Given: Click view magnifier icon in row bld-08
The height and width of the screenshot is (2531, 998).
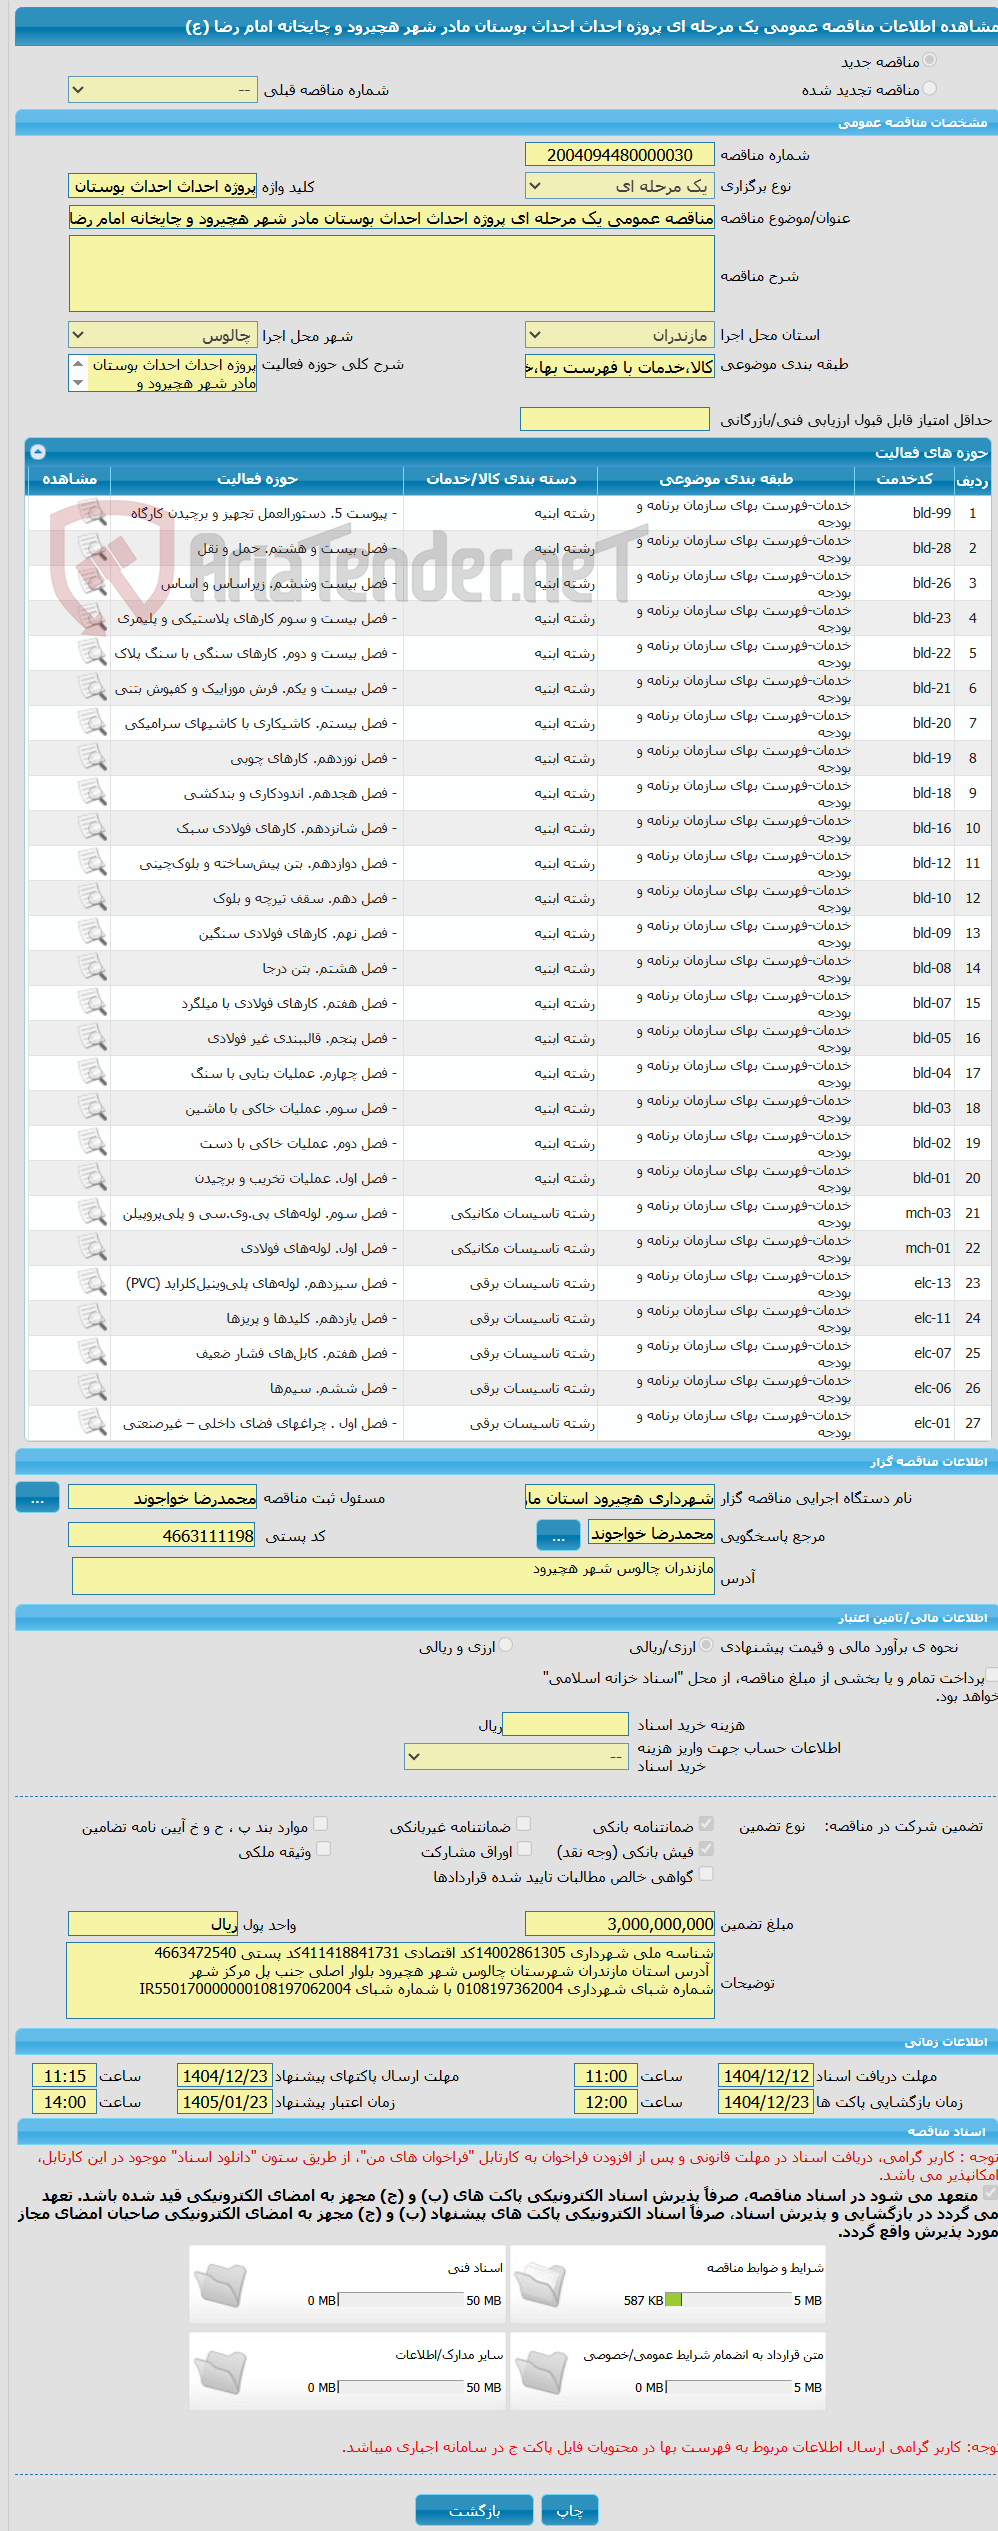Looking at the screenshot, I should coord(92,968).
